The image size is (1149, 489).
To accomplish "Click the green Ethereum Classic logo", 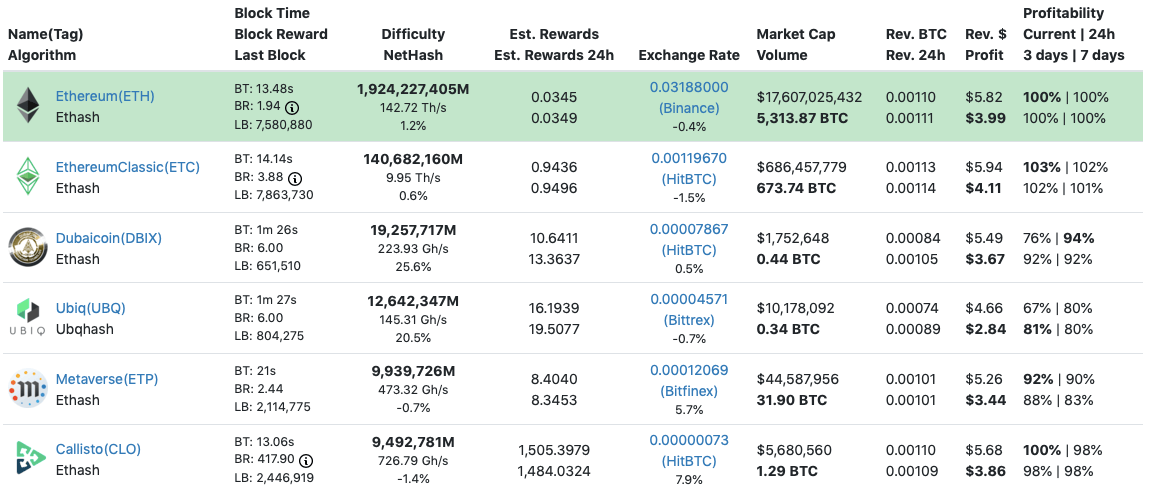I will coord(27,177).
